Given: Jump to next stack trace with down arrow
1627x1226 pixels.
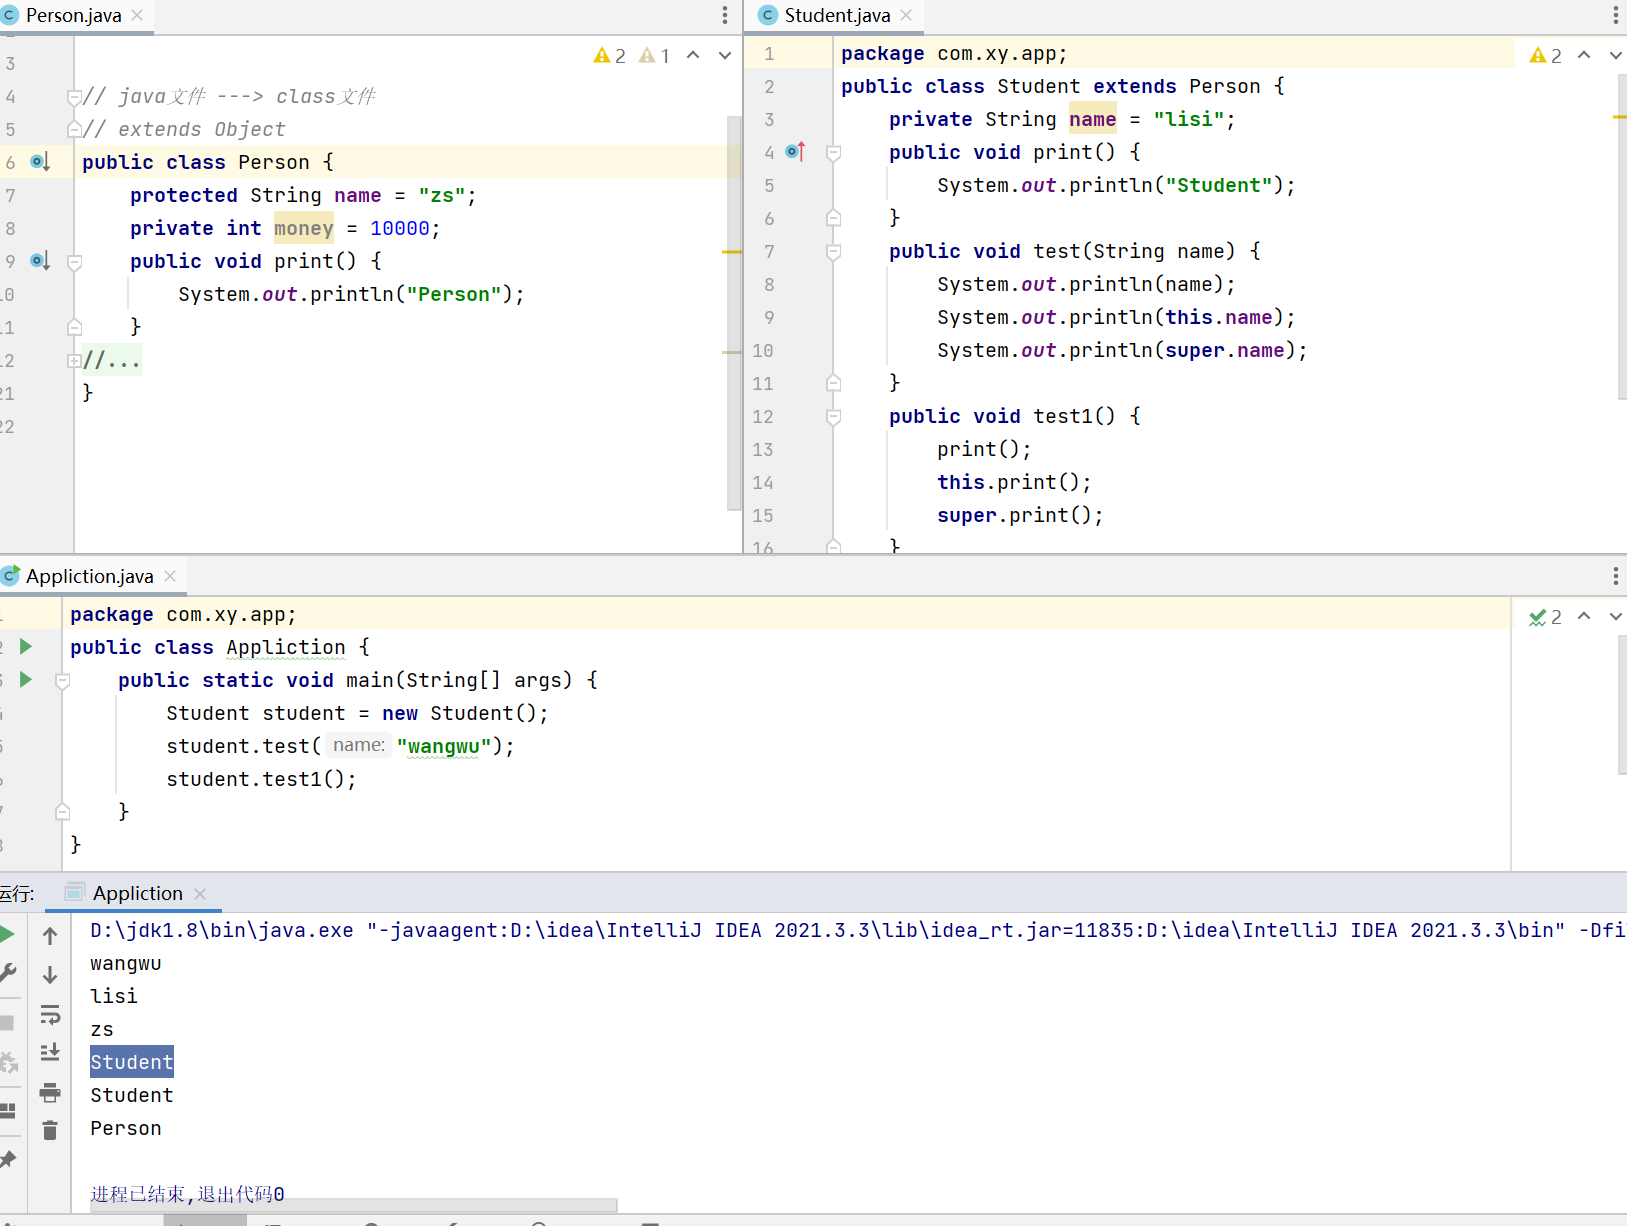Looking at the screenshot, I should (50, 974).
